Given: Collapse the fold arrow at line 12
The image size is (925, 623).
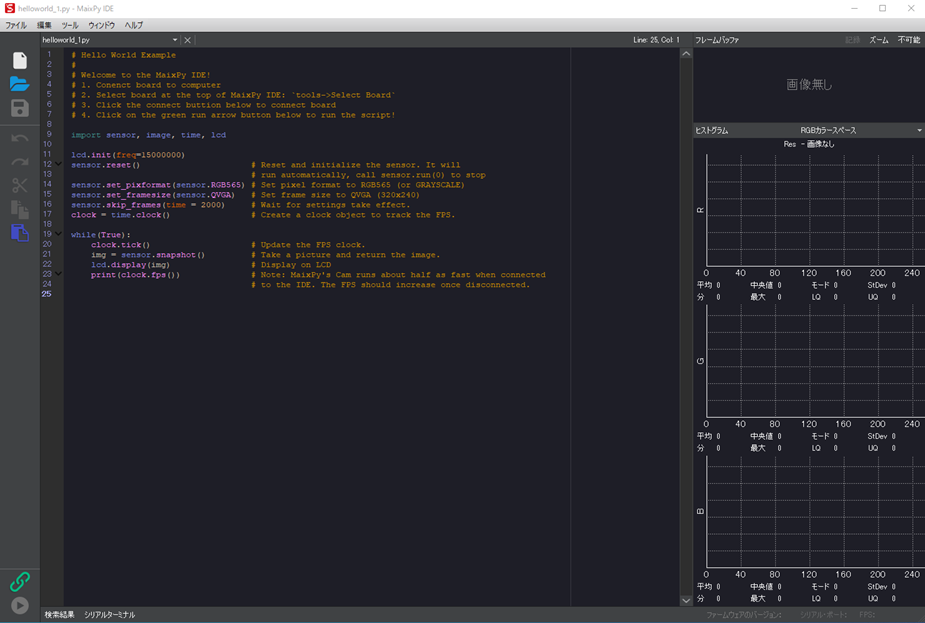Looking at the screenshot, I should tap(58, 165).
